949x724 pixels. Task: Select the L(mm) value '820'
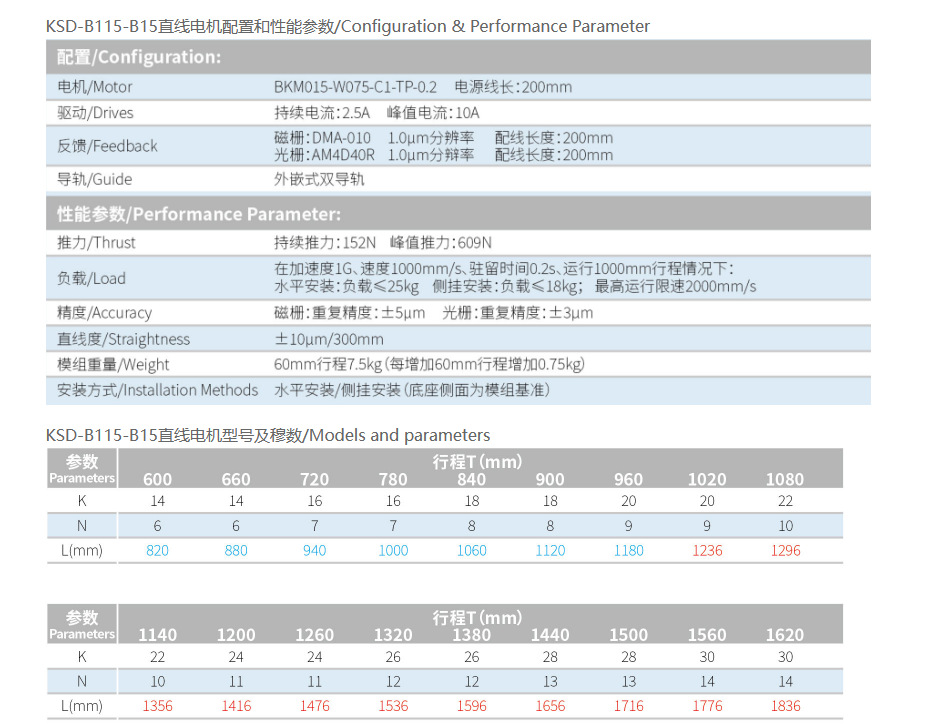pyautogui.click(x=157, y=550)
